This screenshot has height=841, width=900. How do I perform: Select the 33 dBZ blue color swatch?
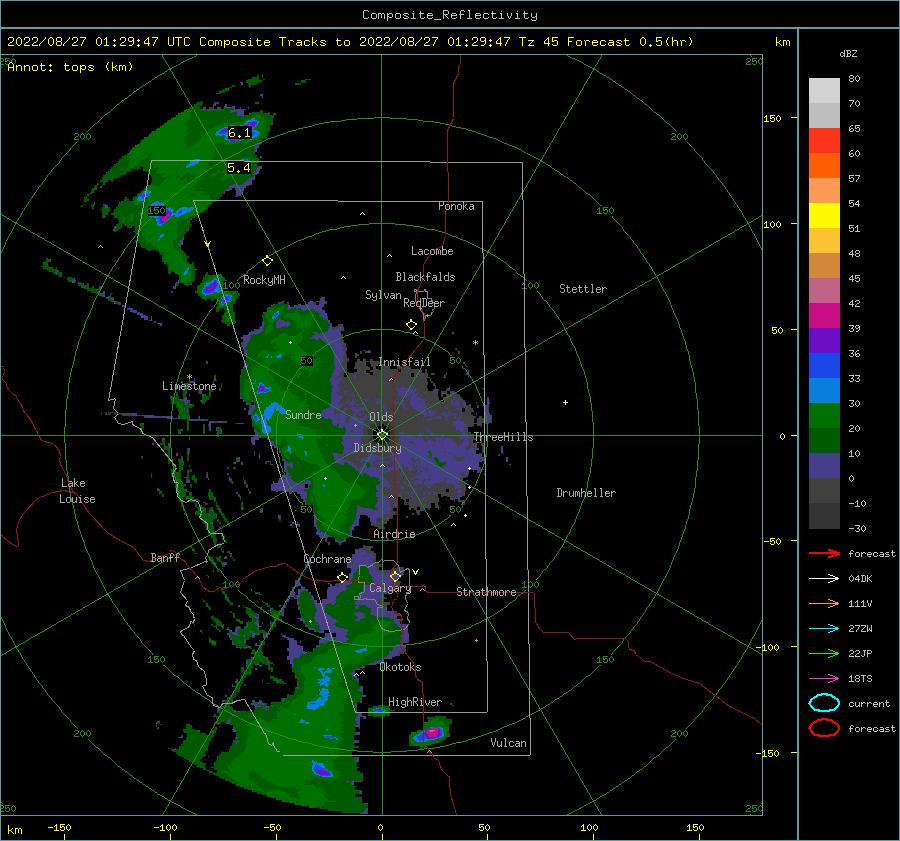(x=824, y=390)
